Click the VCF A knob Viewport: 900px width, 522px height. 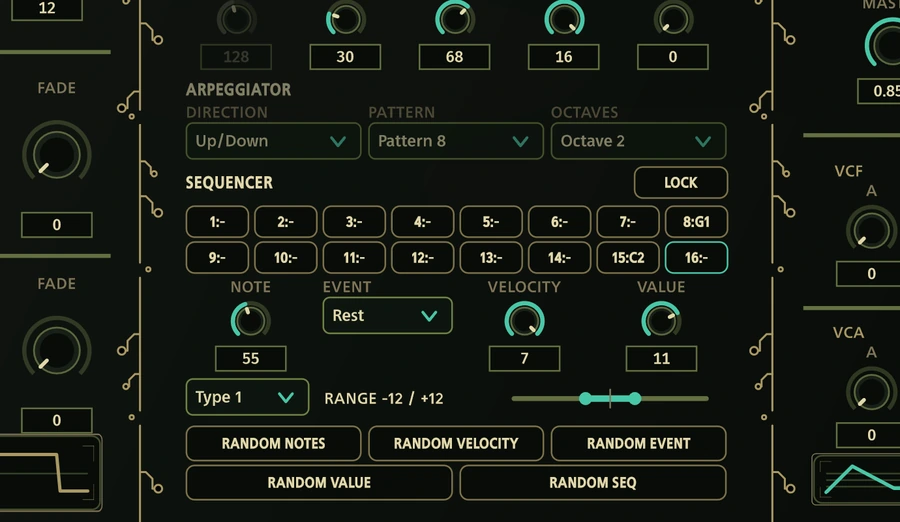point(871,230)
